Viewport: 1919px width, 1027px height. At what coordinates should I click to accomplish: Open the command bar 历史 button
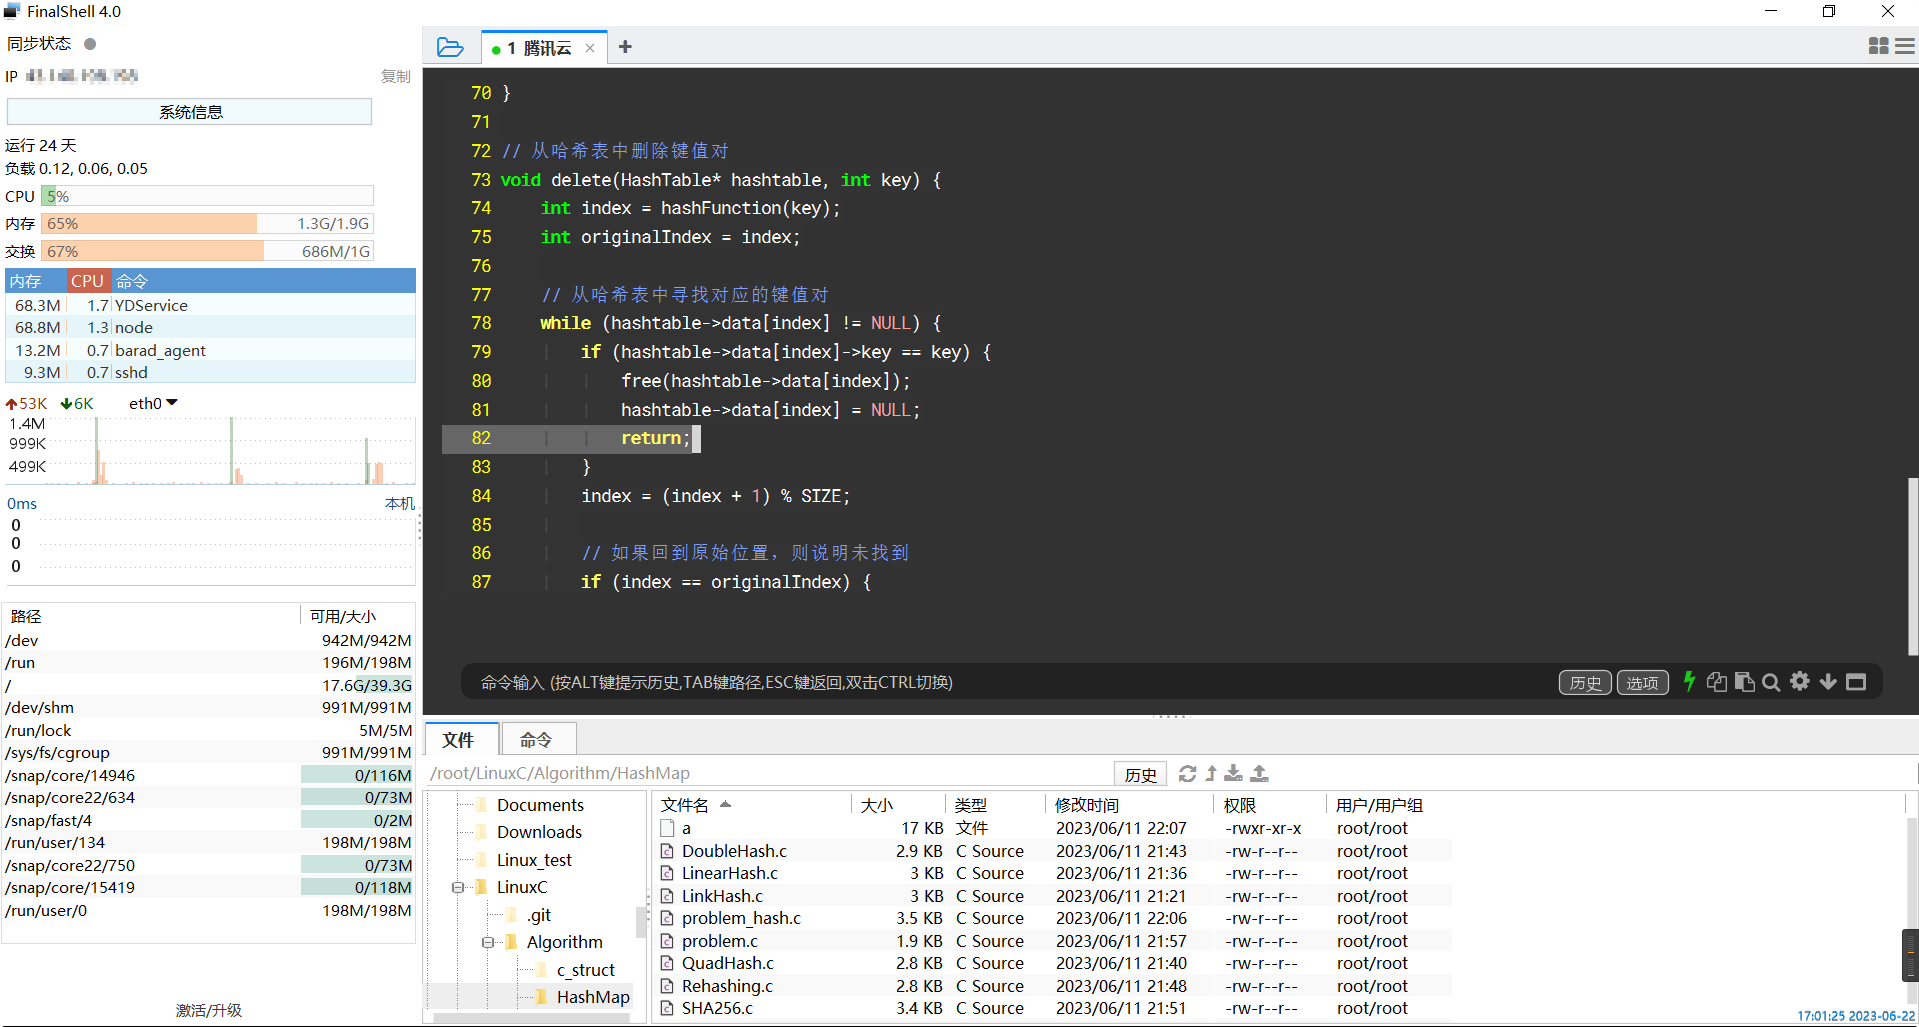point(1585,683)
